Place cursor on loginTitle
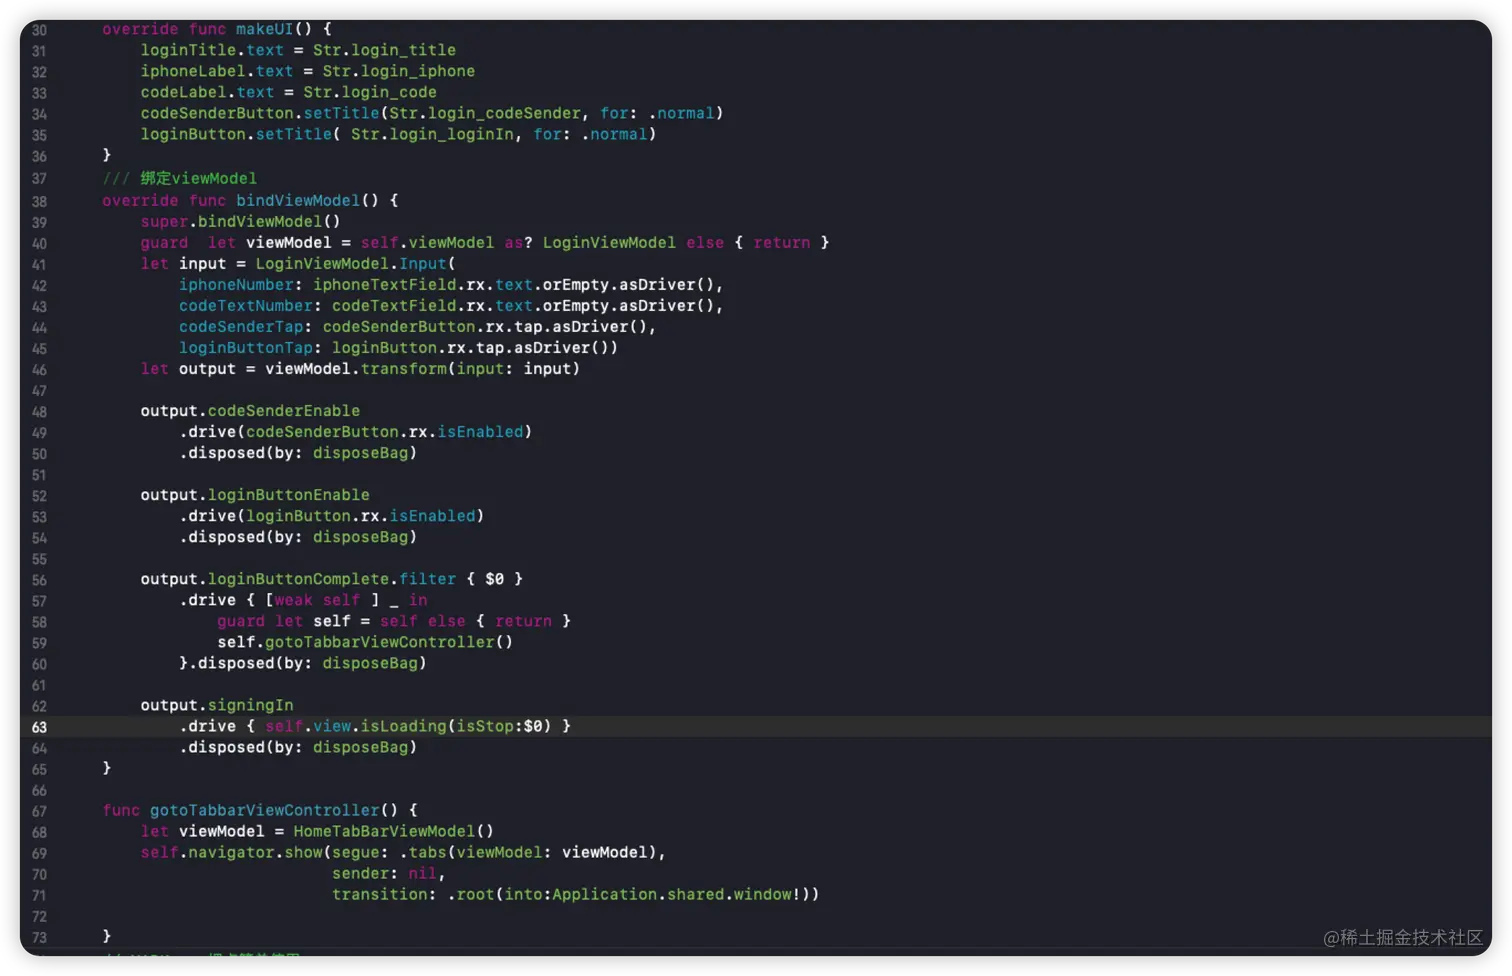The image size is (1512, 976). [188, 50]
